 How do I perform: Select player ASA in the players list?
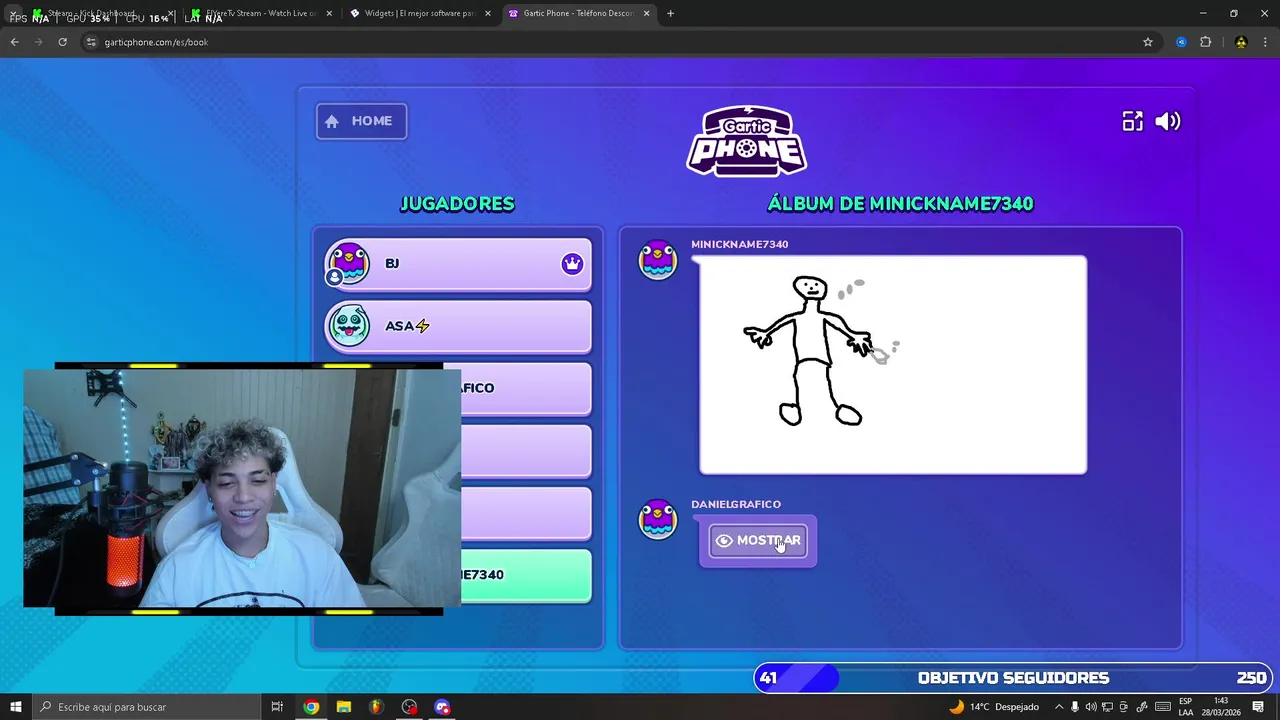click(x=457, y=326)
